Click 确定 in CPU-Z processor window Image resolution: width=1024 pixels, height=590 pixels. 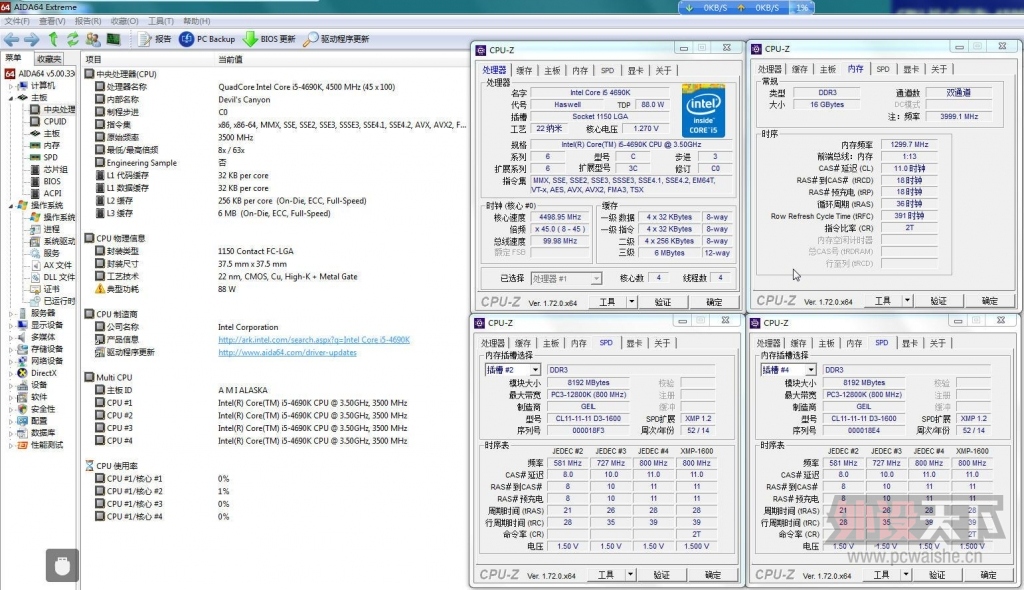pyautogui.click(x=714, y=302)
